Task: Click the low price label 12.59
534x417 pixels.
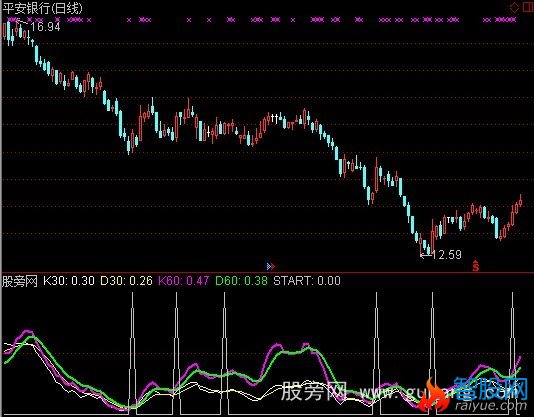Action: point(447,254)
